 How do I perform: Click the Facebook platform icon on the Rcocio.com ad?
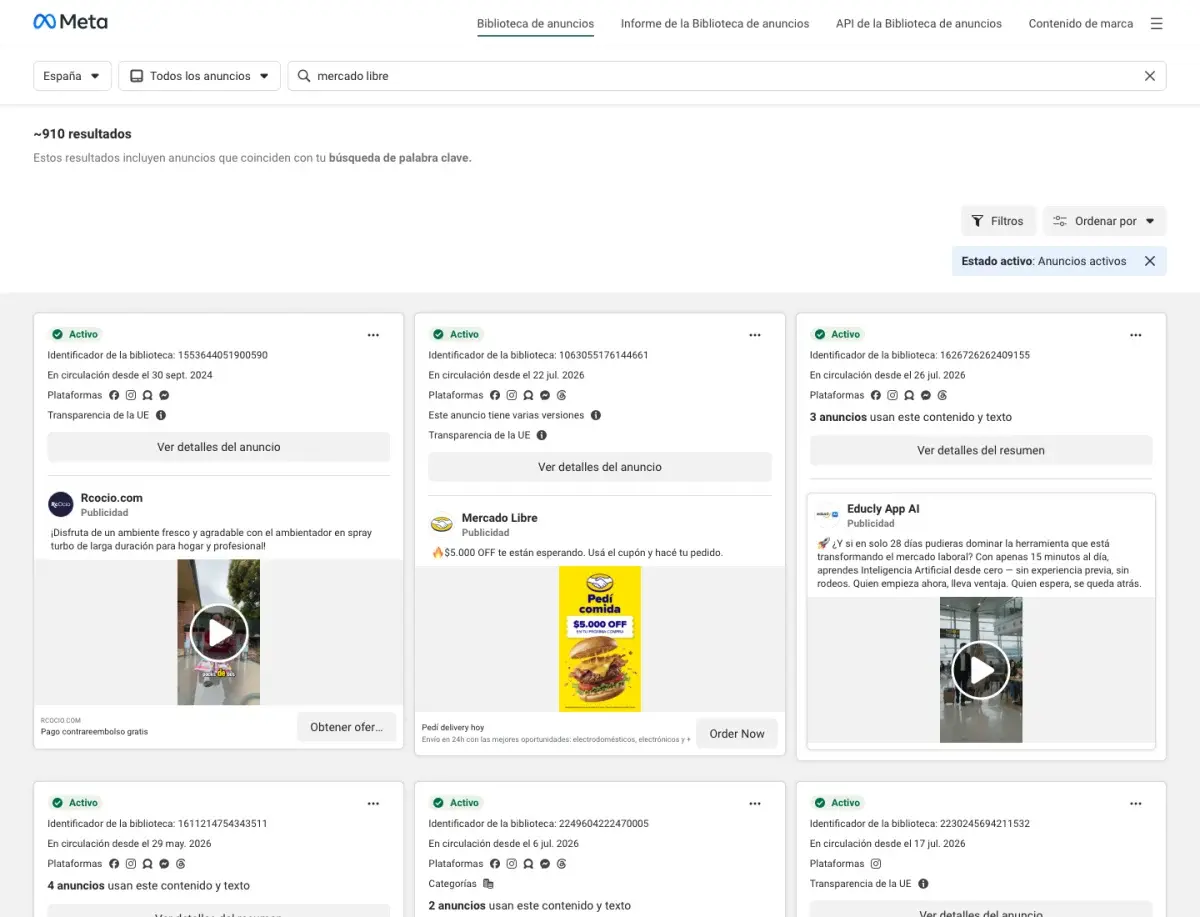[x=114, y=395]
